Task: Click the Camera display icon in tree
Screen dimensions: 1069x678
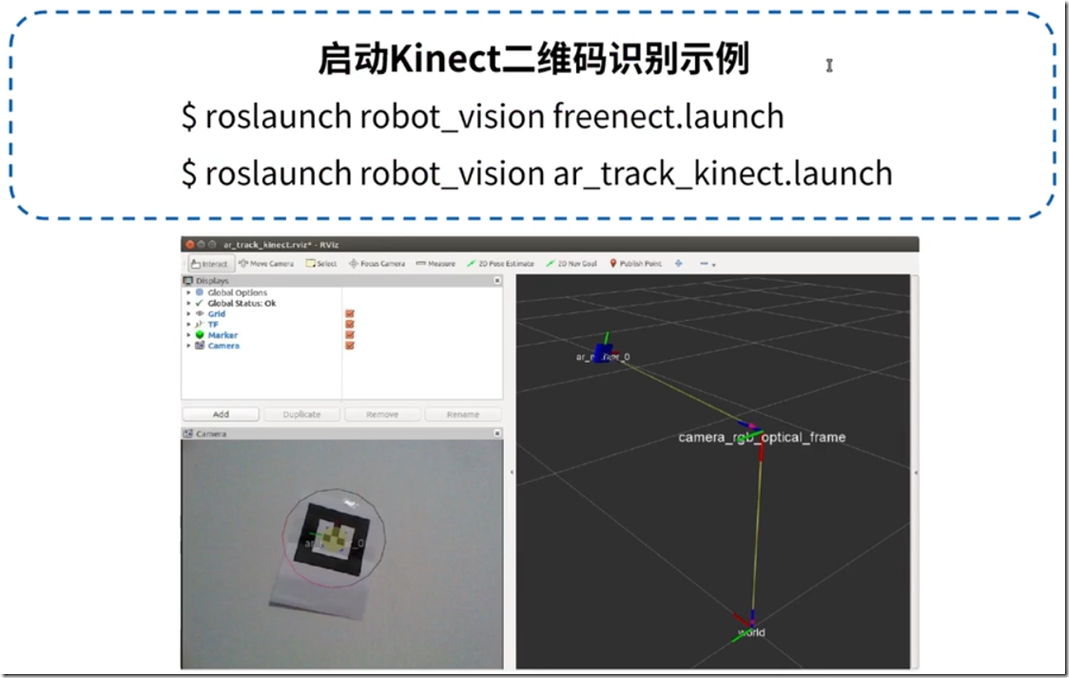Action: (200, 346)
